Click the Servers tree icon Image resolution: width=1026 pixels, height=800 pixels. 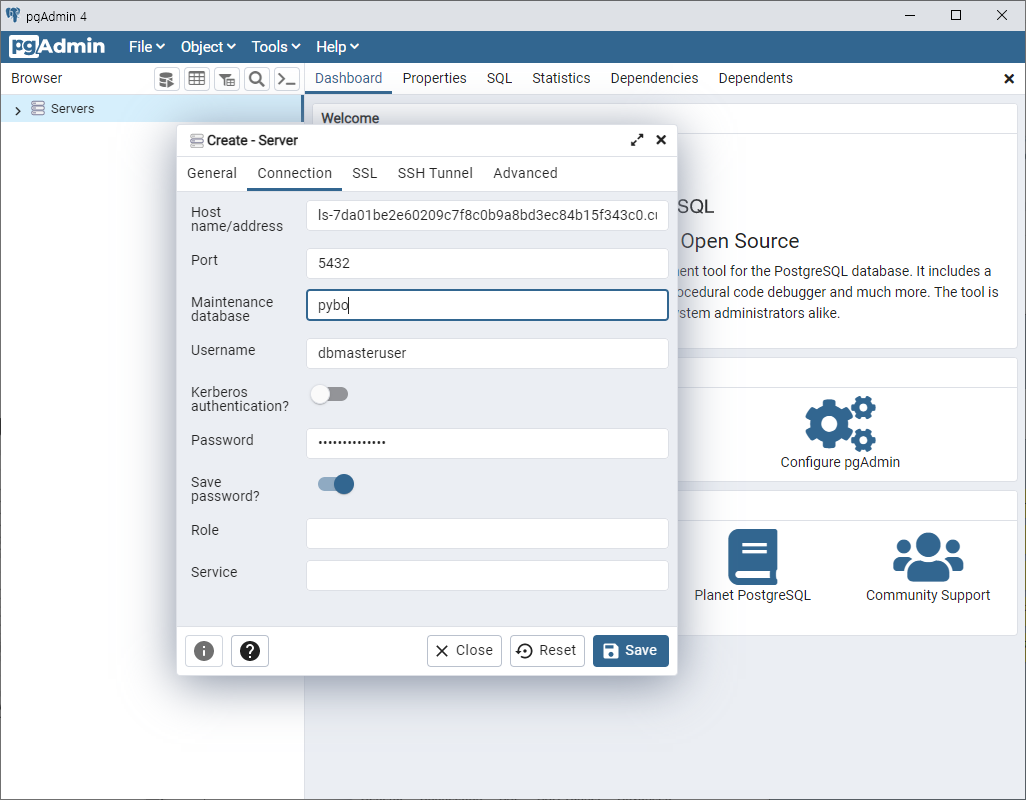[x=38, y=108]
